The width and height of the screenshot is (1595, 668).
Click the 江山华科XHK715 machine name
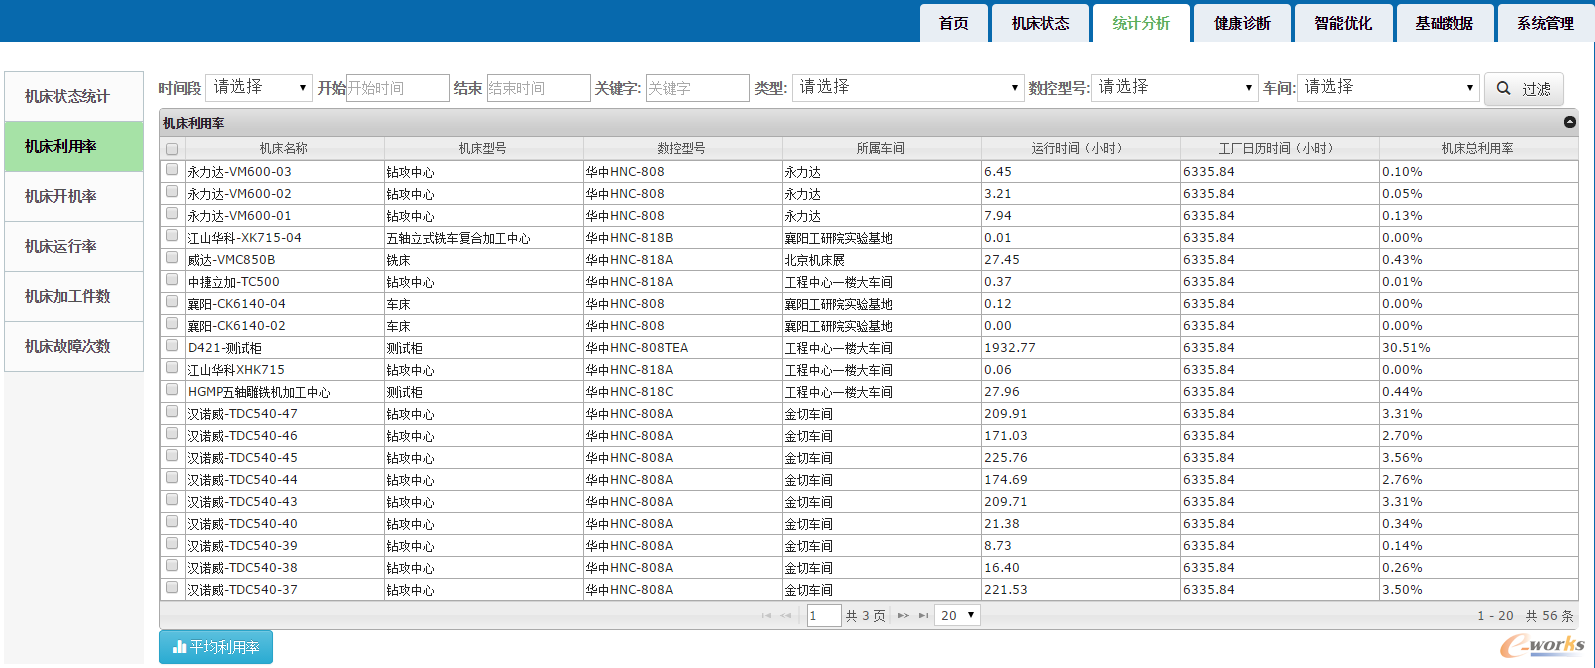[236, 370]
